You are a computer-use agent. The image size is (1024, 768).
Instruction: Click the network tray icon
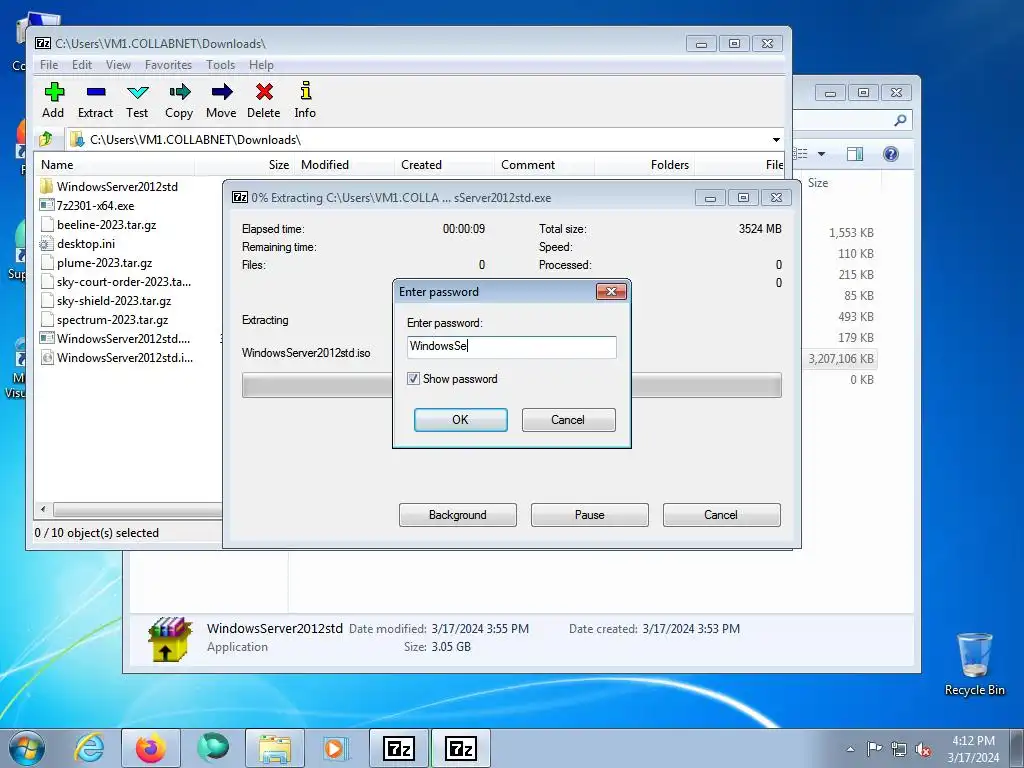[x=899, y=749]
